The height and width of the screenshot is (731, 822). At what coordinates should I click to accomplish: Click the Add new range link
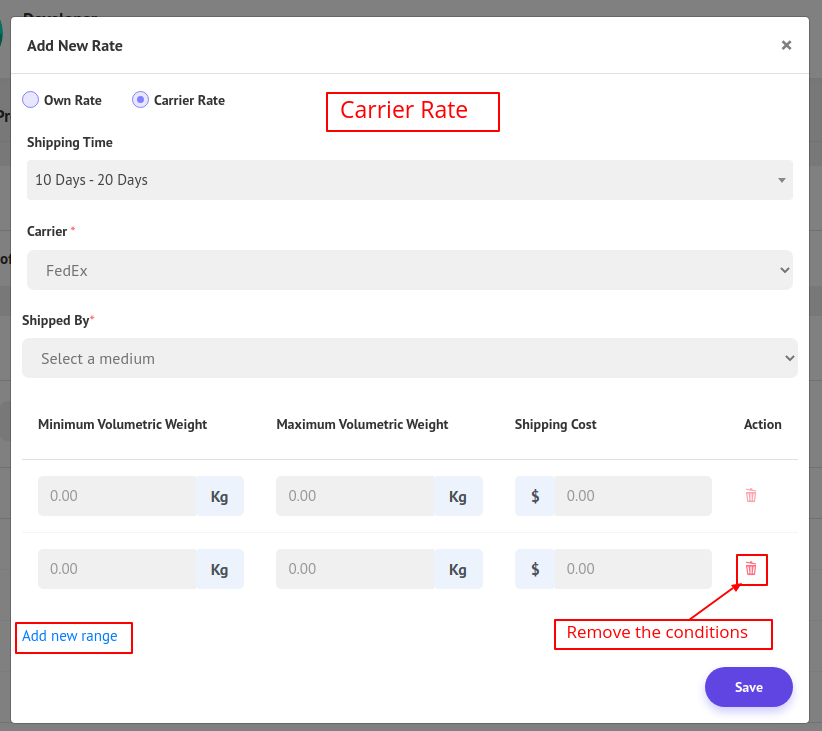(x=70, y=636)
